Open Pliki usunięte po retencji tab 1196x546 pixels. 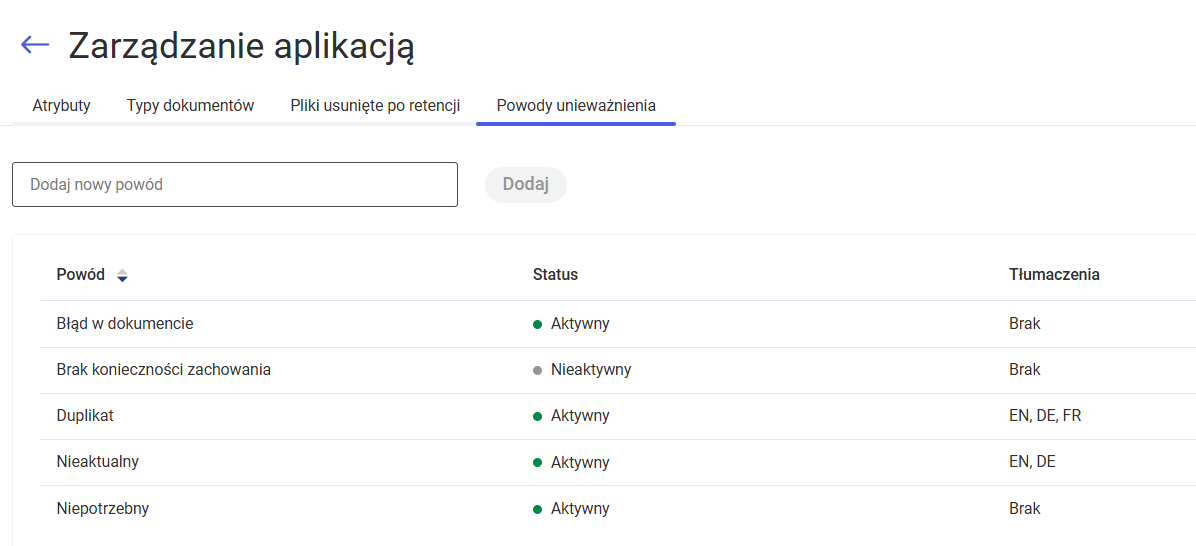pos(375,105)
